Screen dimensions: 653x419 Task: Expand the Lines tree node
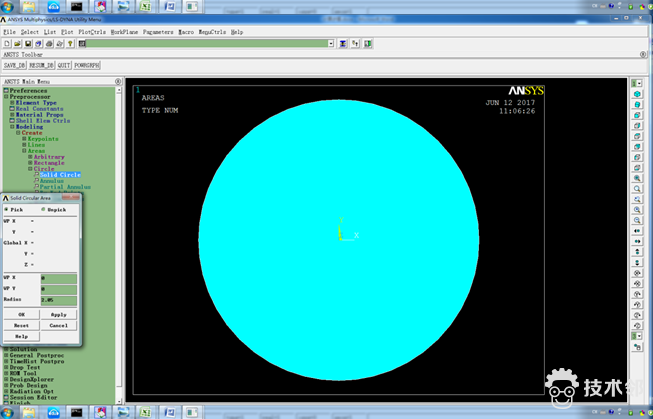coord(24,145)
